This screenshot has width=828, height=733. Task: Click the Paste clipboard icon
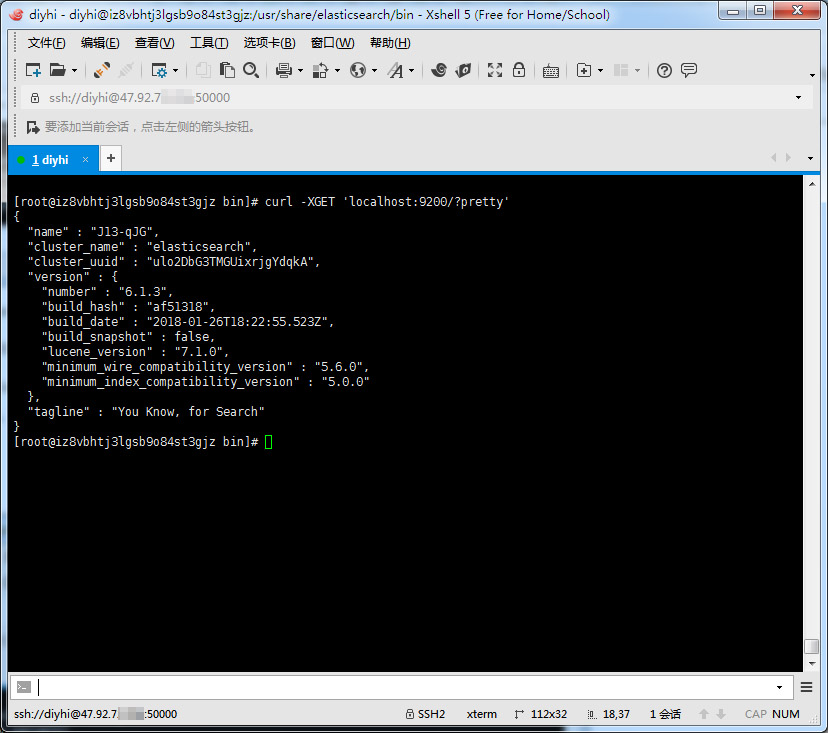tap(228, 70)
